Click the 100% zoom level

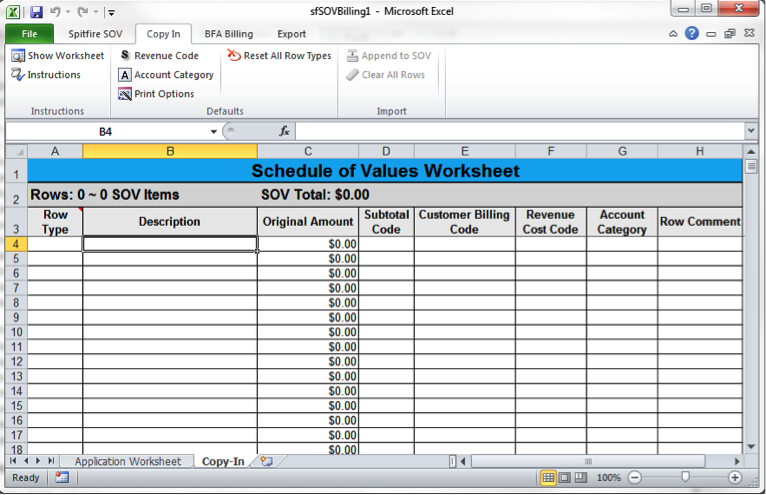coord(609,477)
